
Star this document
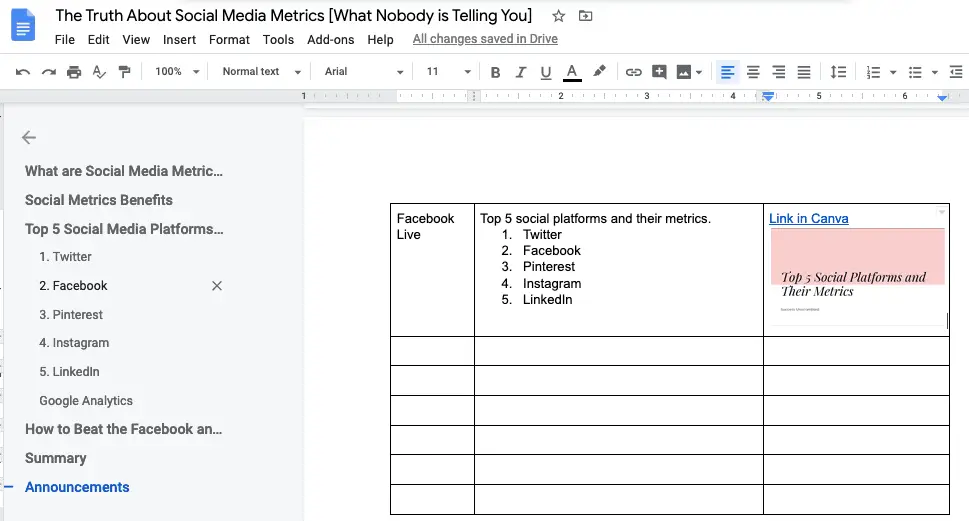[x=559, y=16]
